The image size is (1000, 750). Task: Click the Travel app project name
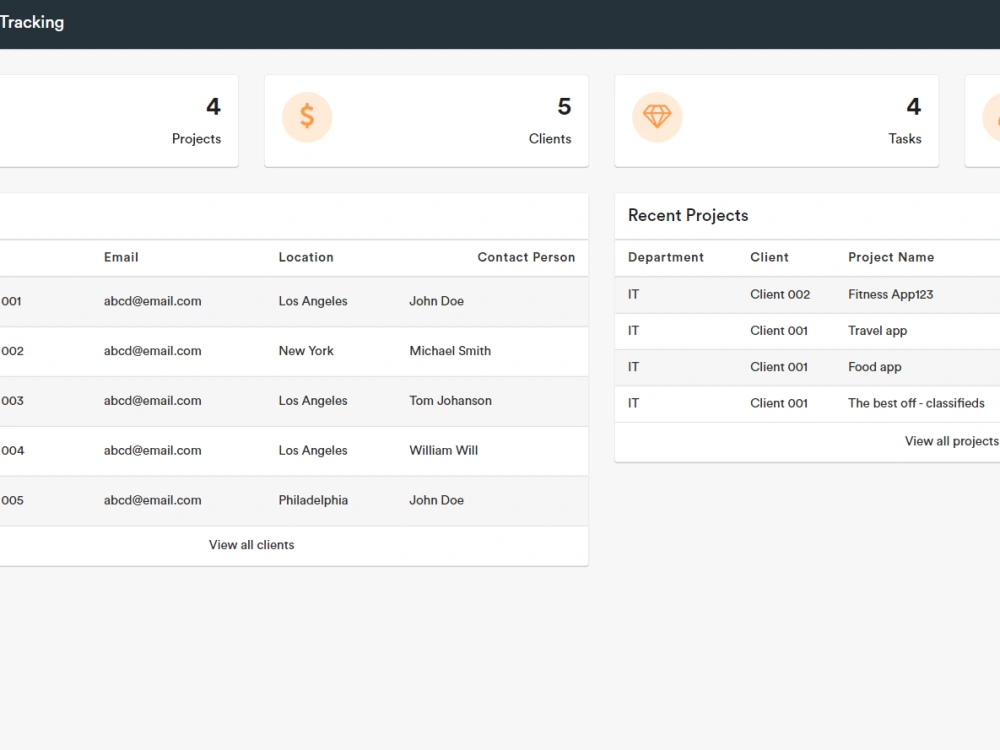pos(877,330)
